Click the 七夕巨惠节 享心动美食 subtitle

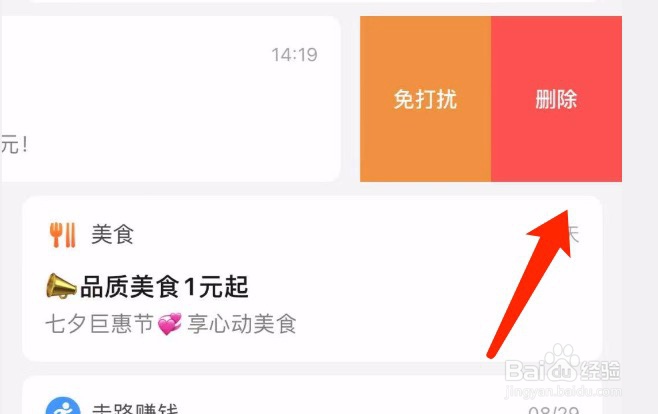click(x=171, y=324)
